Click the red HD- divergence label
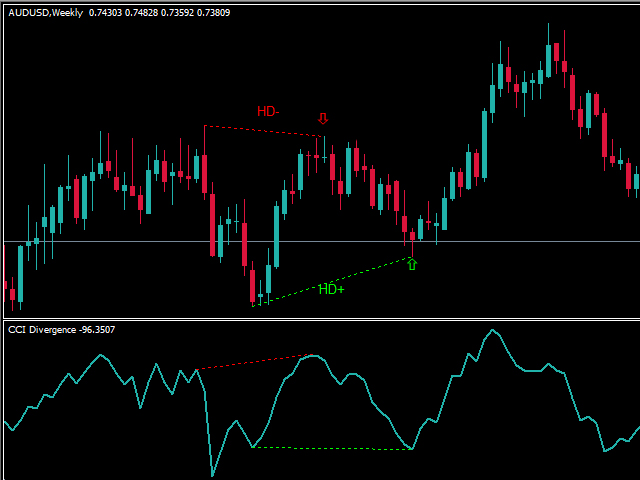Image resolution: width=640 pixels, height=480 pixels. (x=268, y=111)
